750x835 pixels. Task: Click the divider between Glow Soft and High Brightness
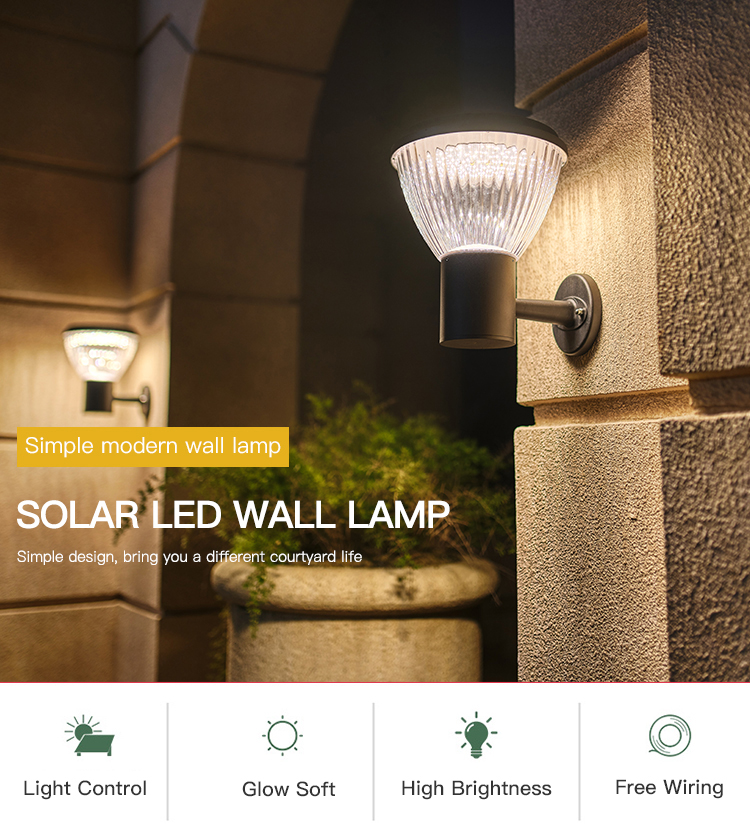[373, 762]
